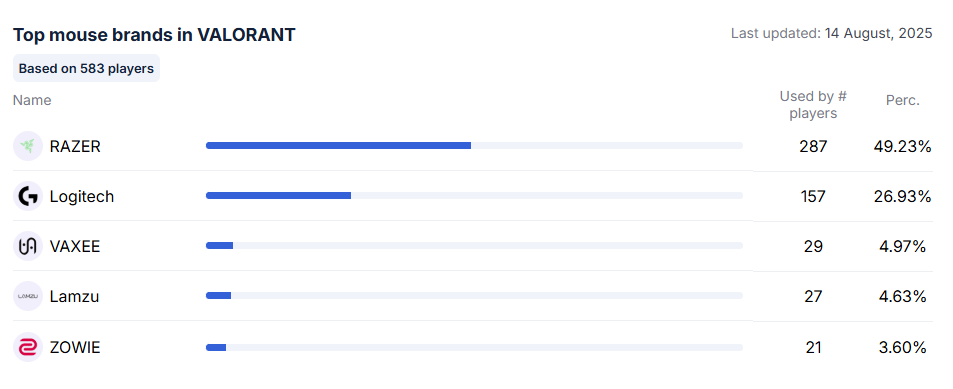The image size is (953, 389).
Task: Open the VAXEE brand logo icon
Action: (x=27, y=246)
